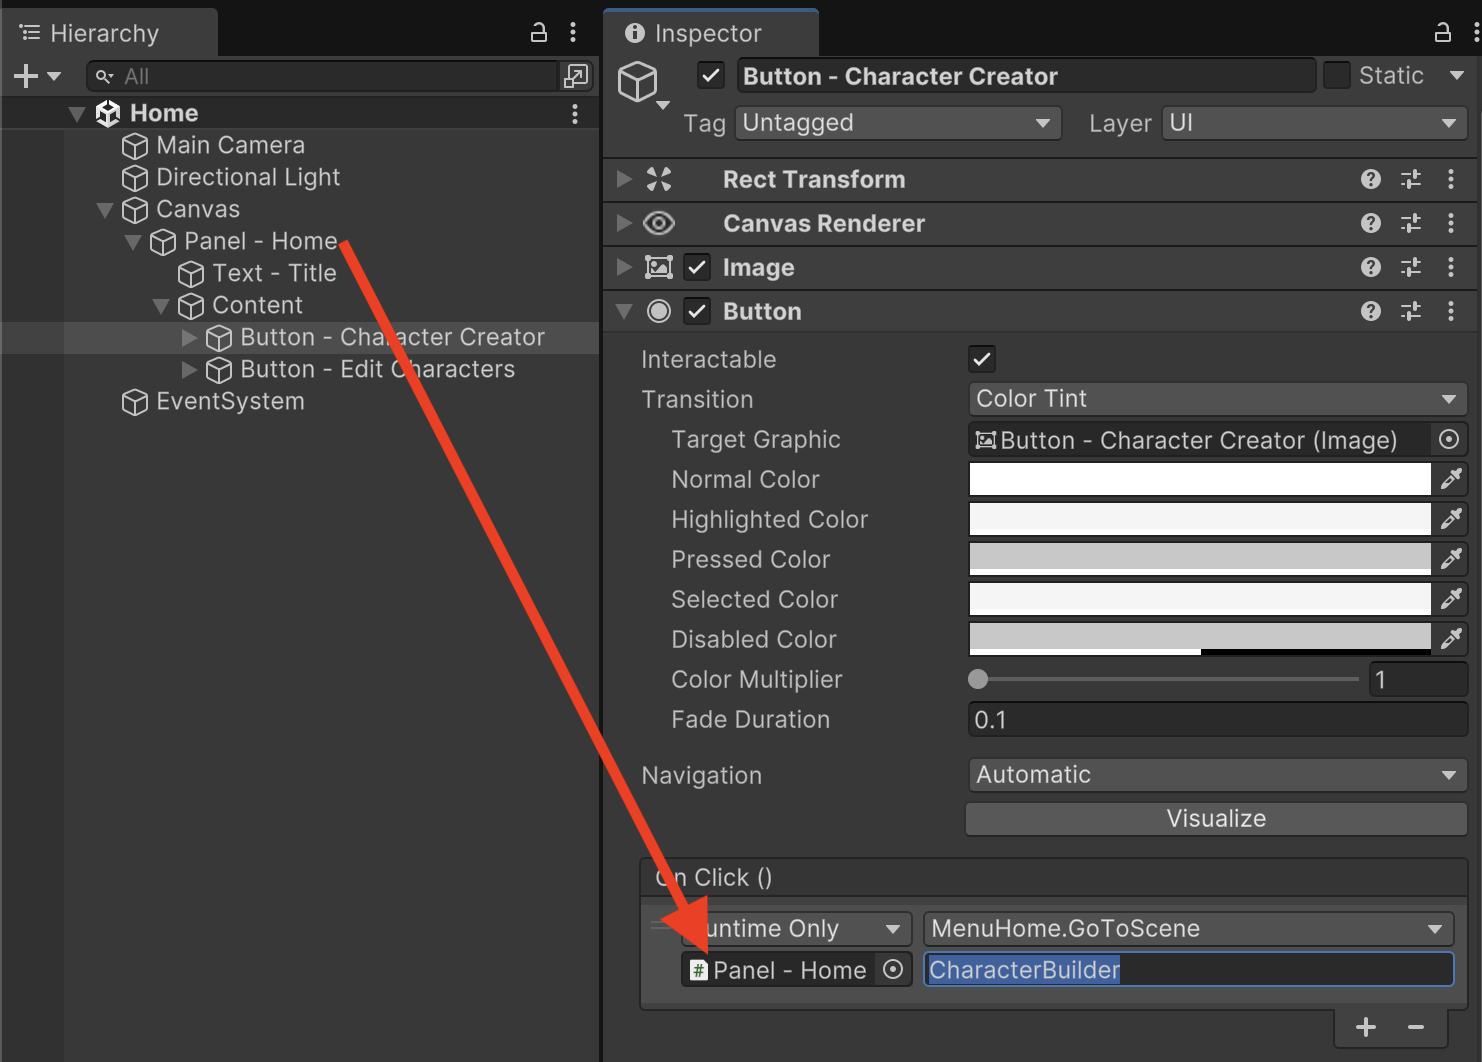Open the Rect Transform help icon

pyautogui.click(x=1370, y=179)
